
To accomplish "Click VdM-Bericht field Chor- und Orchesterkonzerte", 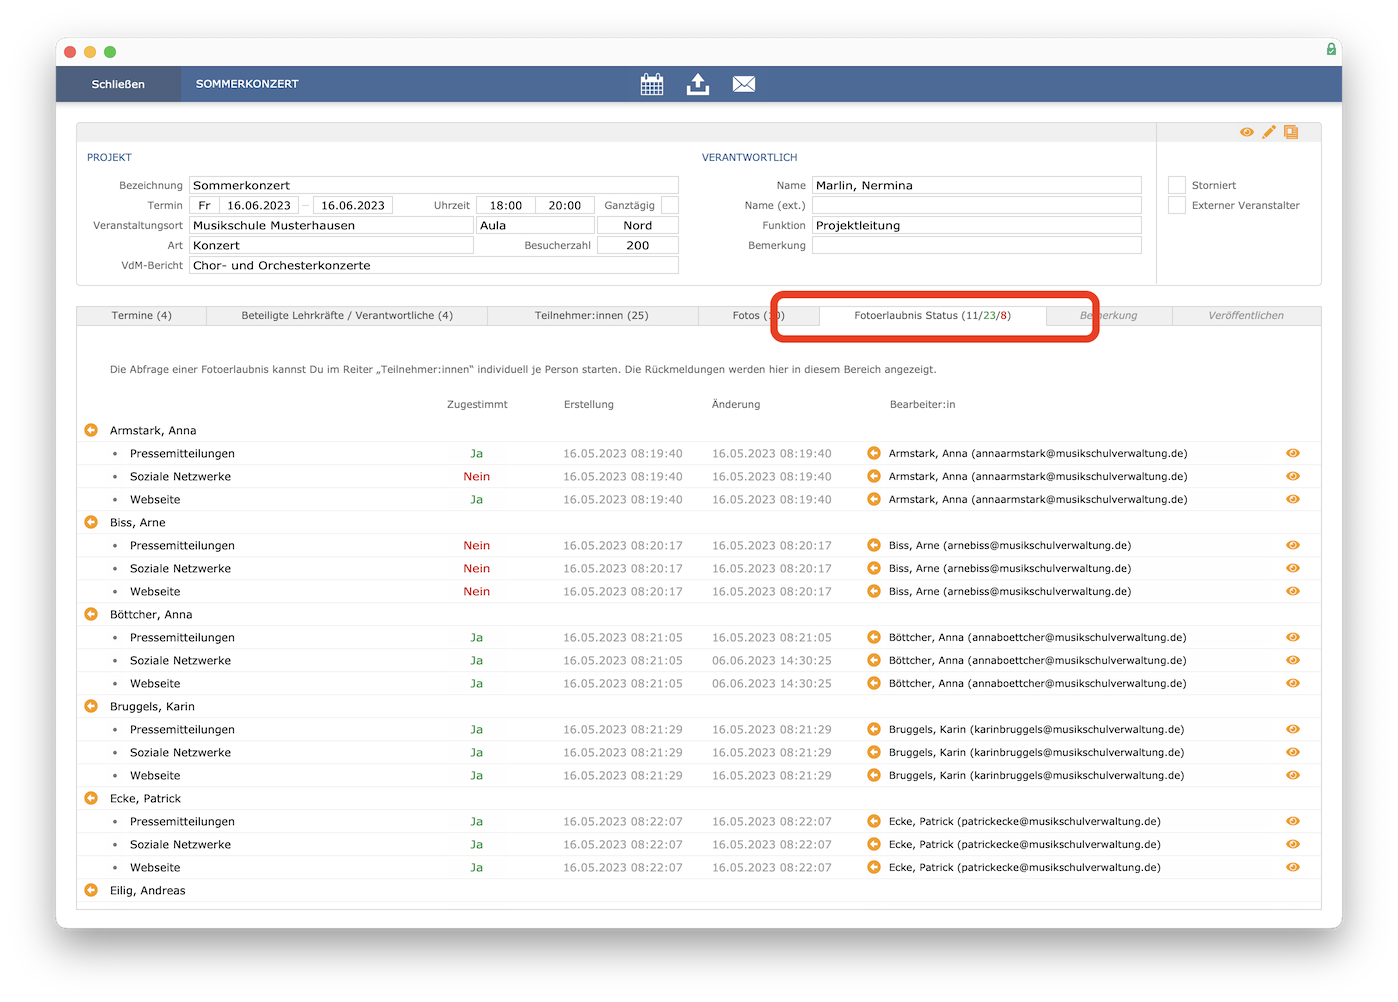I will [x=434, y=265].
